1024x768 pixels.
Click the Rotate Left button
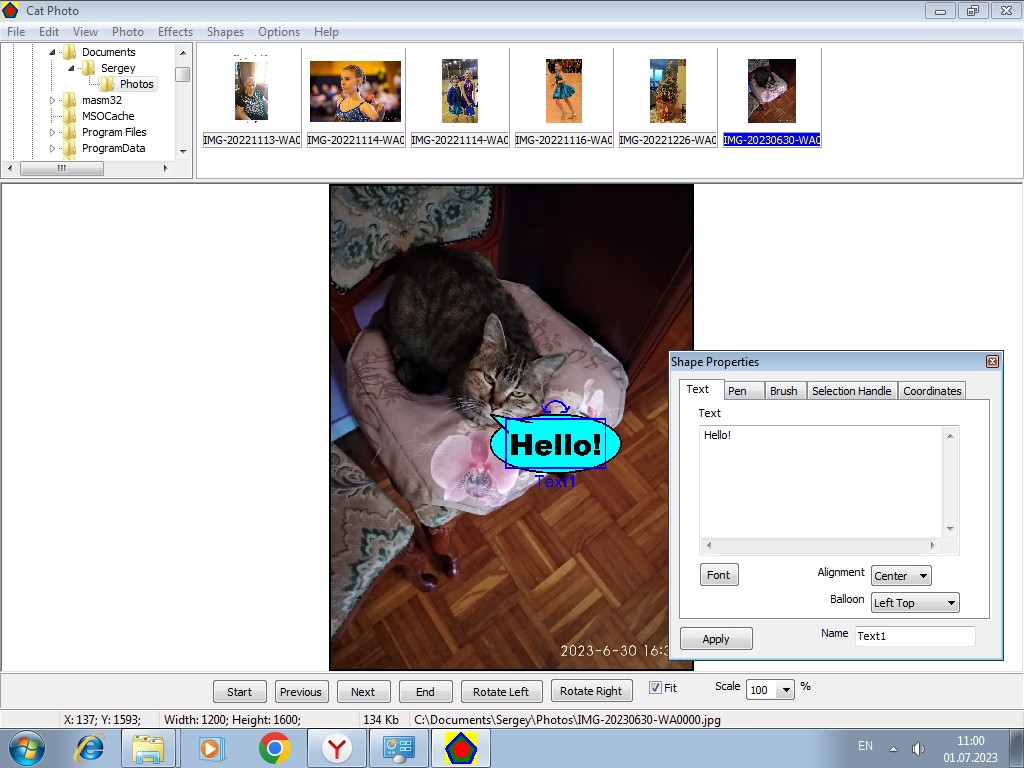pyautogui.click(x=501, y=692)
